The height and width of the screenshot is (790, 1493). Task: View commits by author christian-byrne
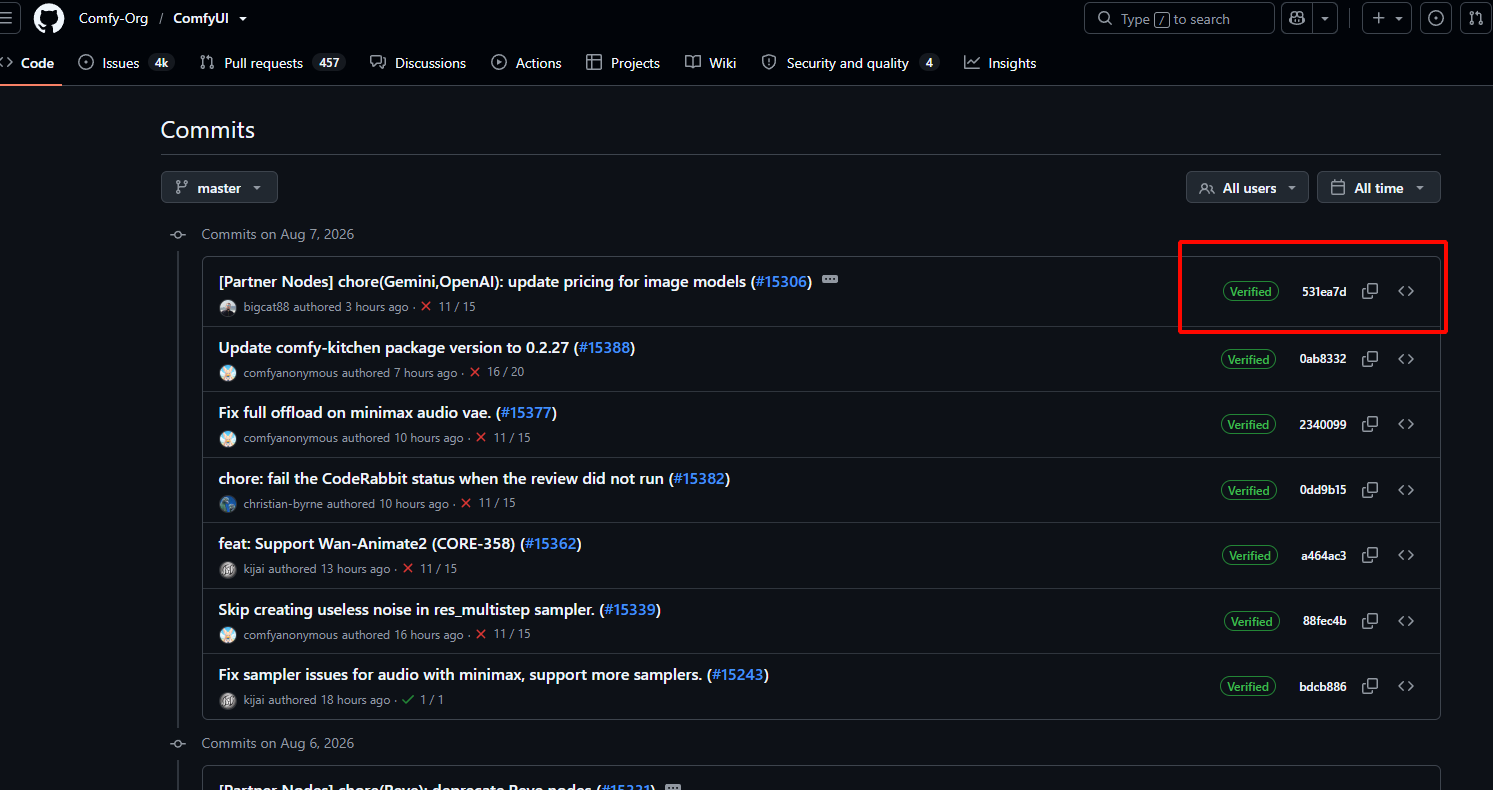[283, 504]
